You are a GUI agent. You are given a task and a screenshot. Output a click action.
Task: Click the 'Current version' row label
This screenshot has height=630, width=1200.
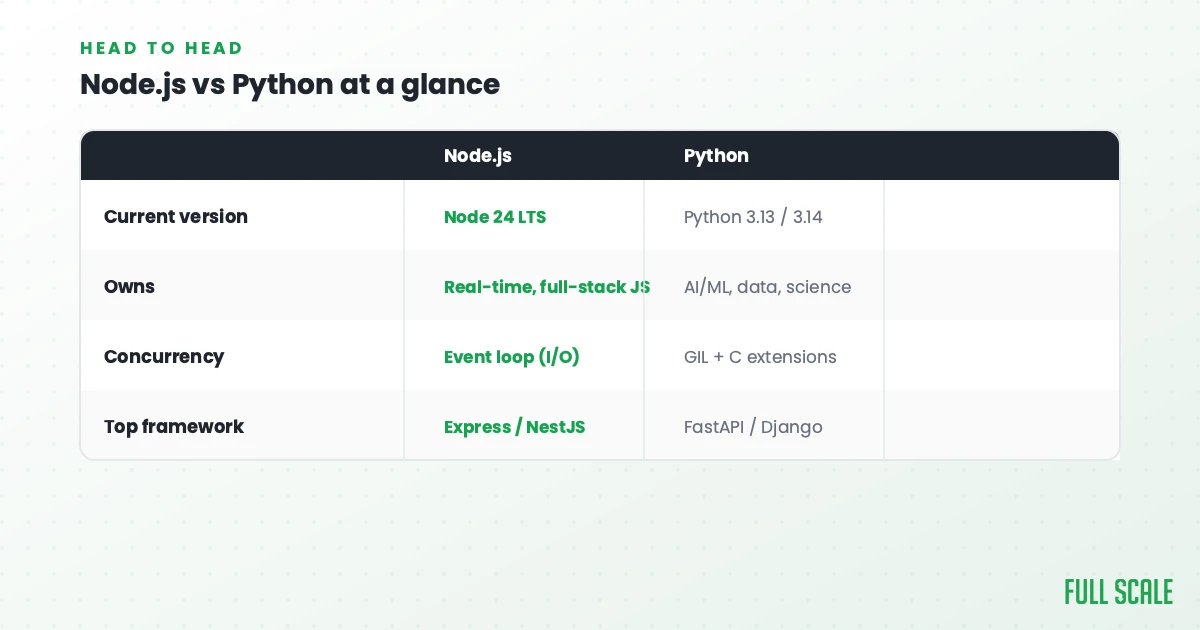[x=176, y=216]
